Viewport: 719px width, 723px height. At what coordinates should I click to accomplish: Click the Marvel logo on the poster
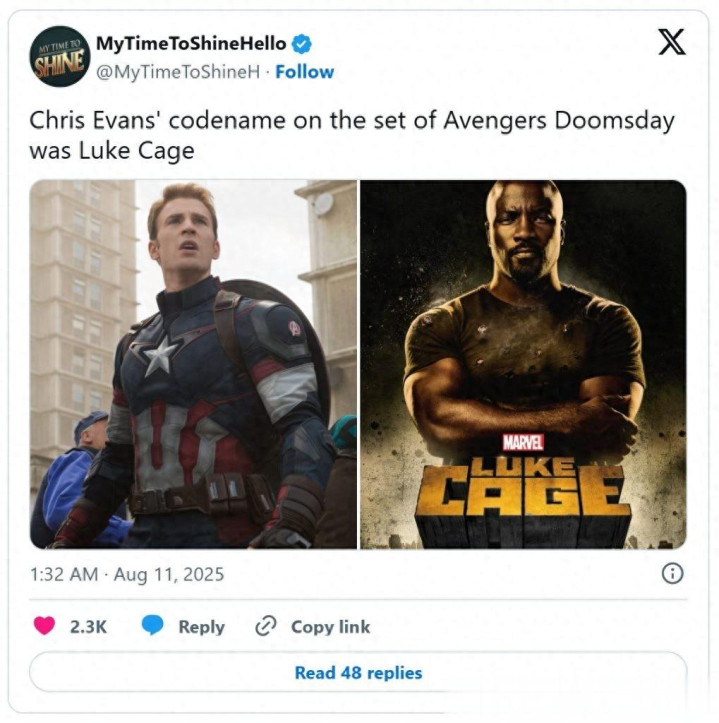click(523, 444)
